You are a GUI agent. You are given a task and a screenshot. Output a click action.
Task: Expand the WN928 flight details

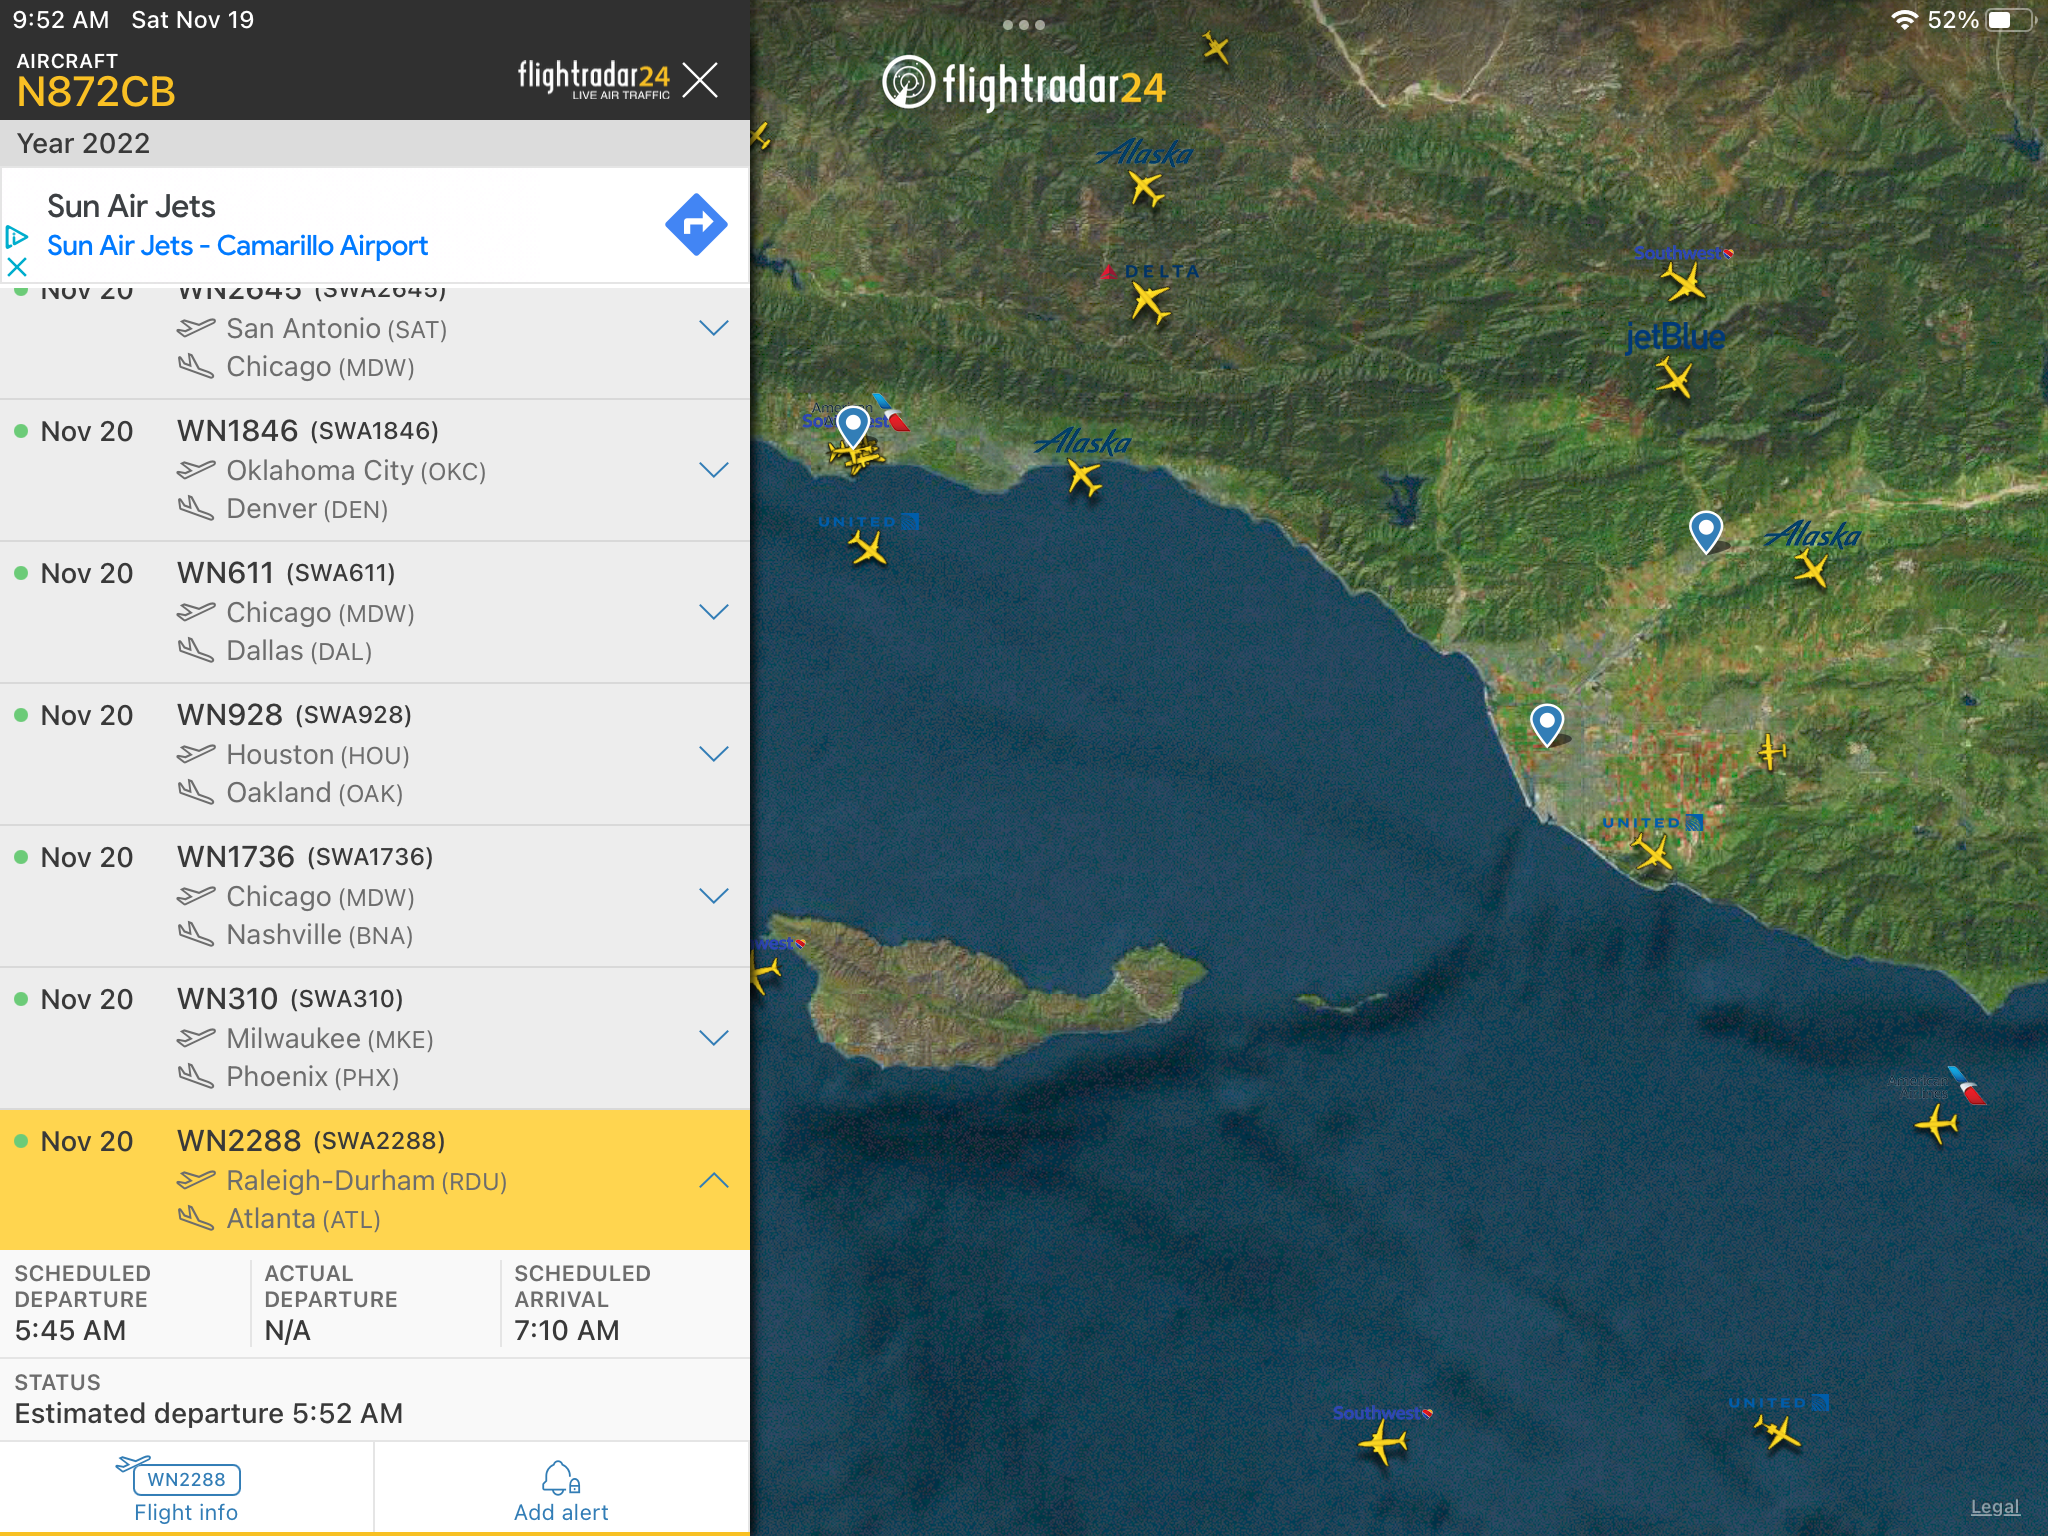(x=713, y=754)
